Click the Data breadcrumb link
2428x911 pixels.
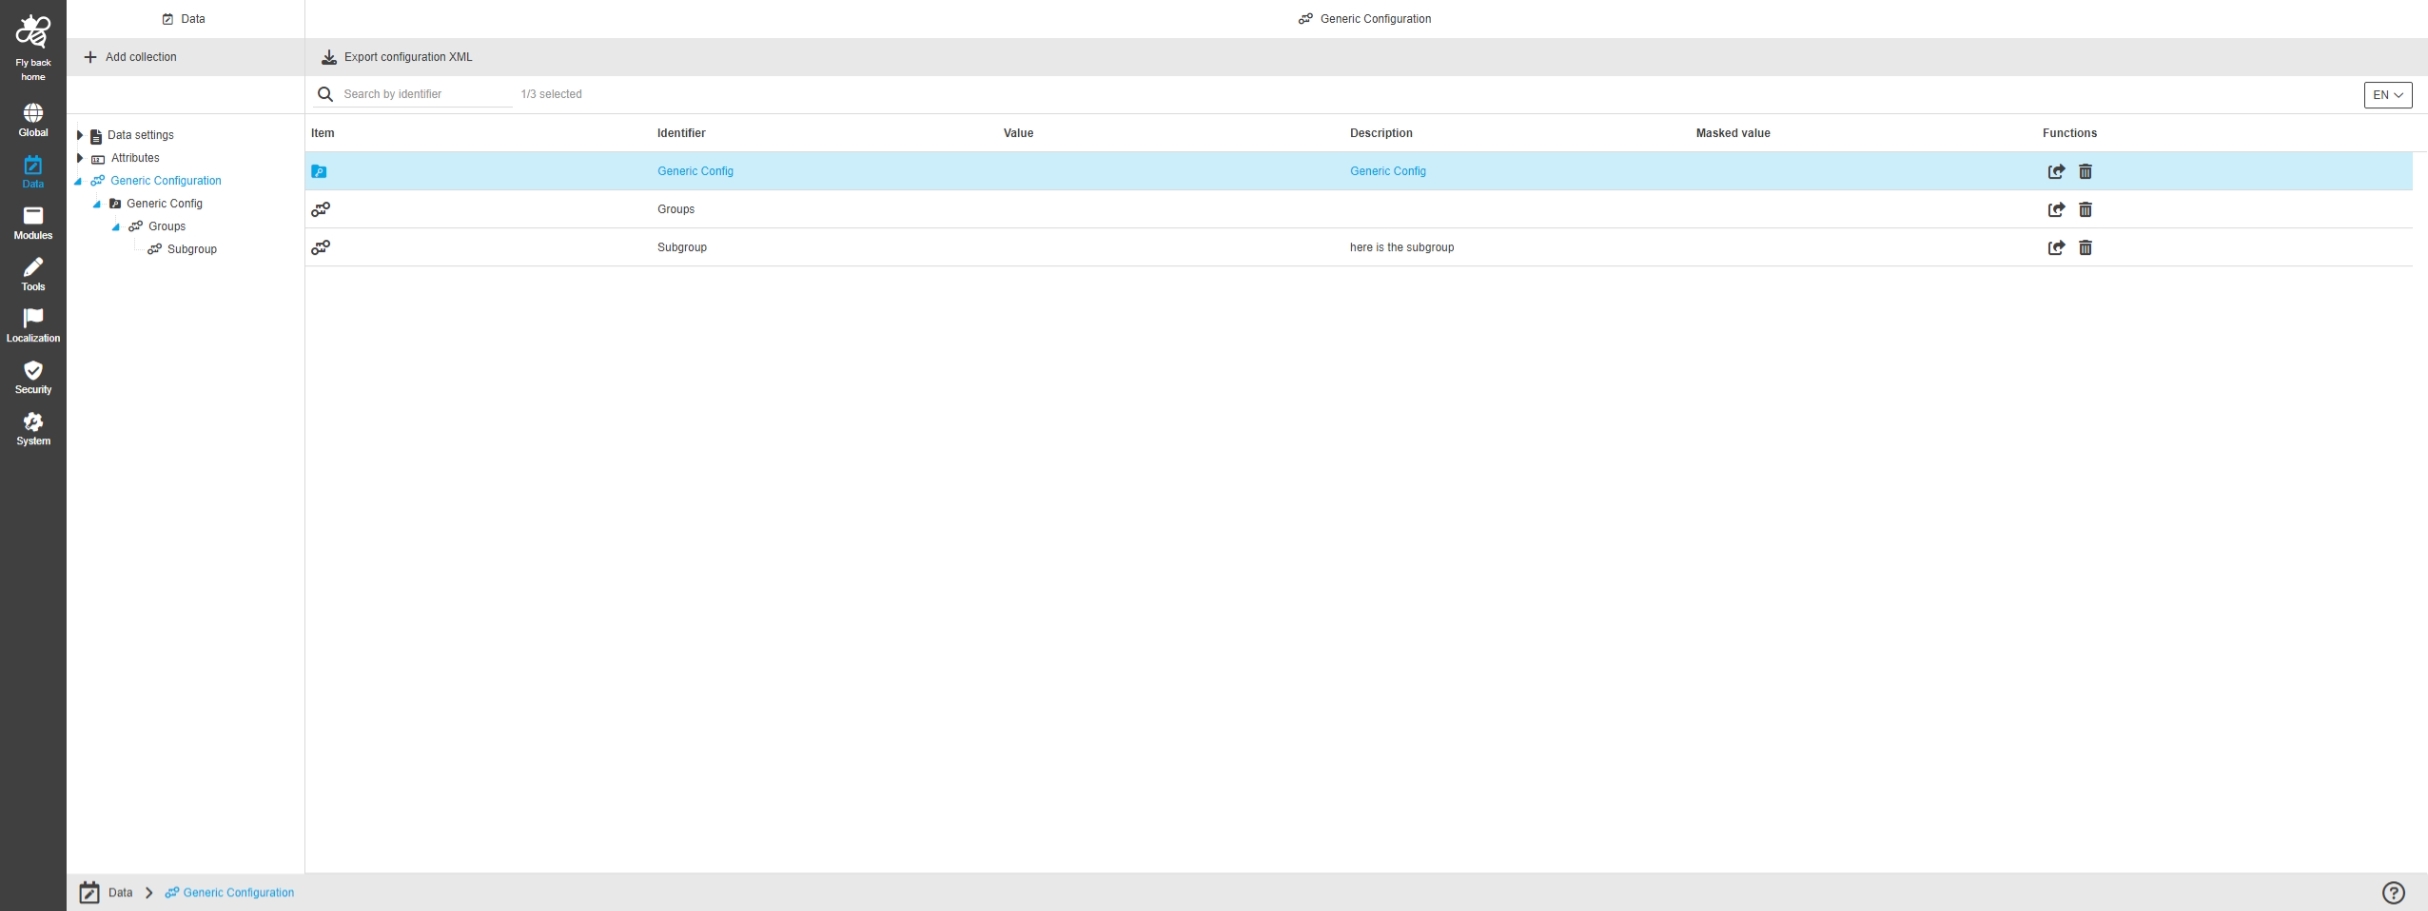(120, 893)
